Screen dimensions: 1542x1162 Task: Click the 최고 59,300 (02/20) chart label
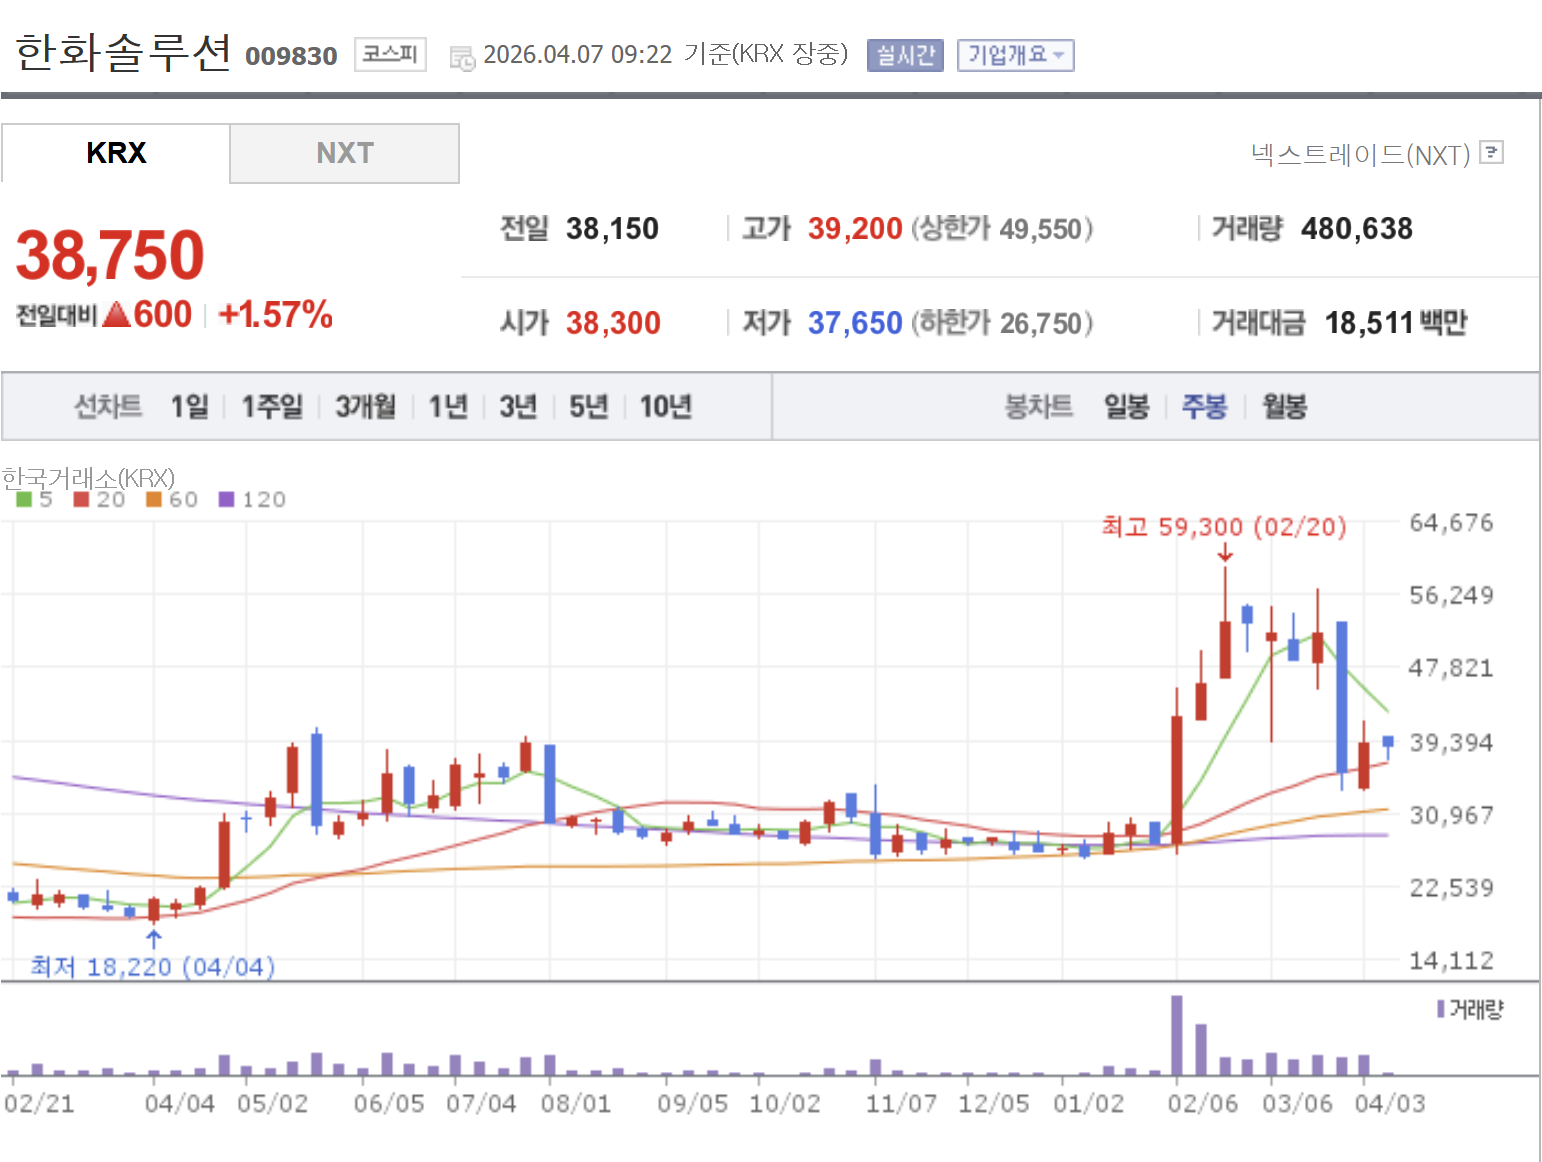[1224, 527]
